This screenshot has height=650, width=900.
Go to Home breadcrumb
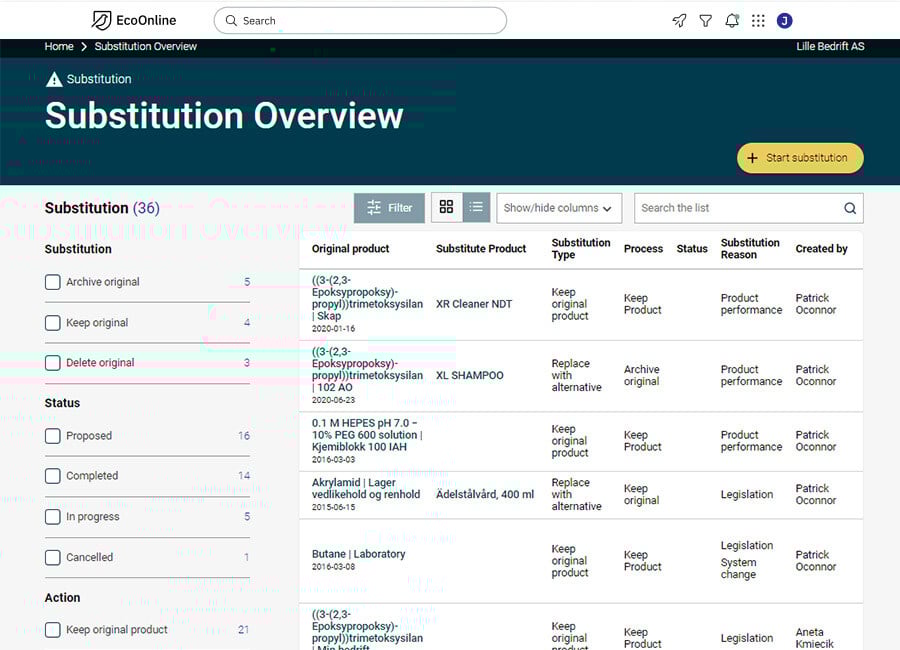pyautogui.click(x=59, y=47)
